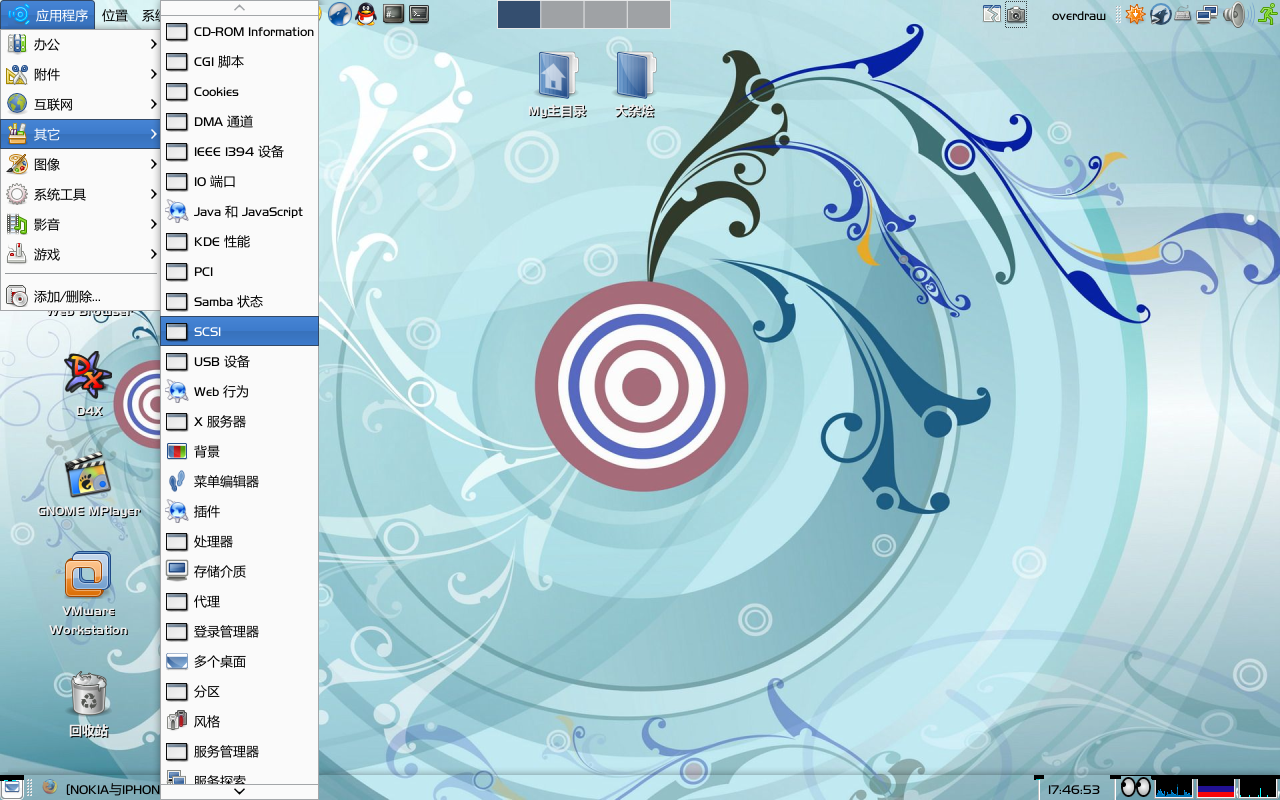Open the CGI 脚本 entry
The width and height of the screenshot is (1280, 800).
click(239, 61)
